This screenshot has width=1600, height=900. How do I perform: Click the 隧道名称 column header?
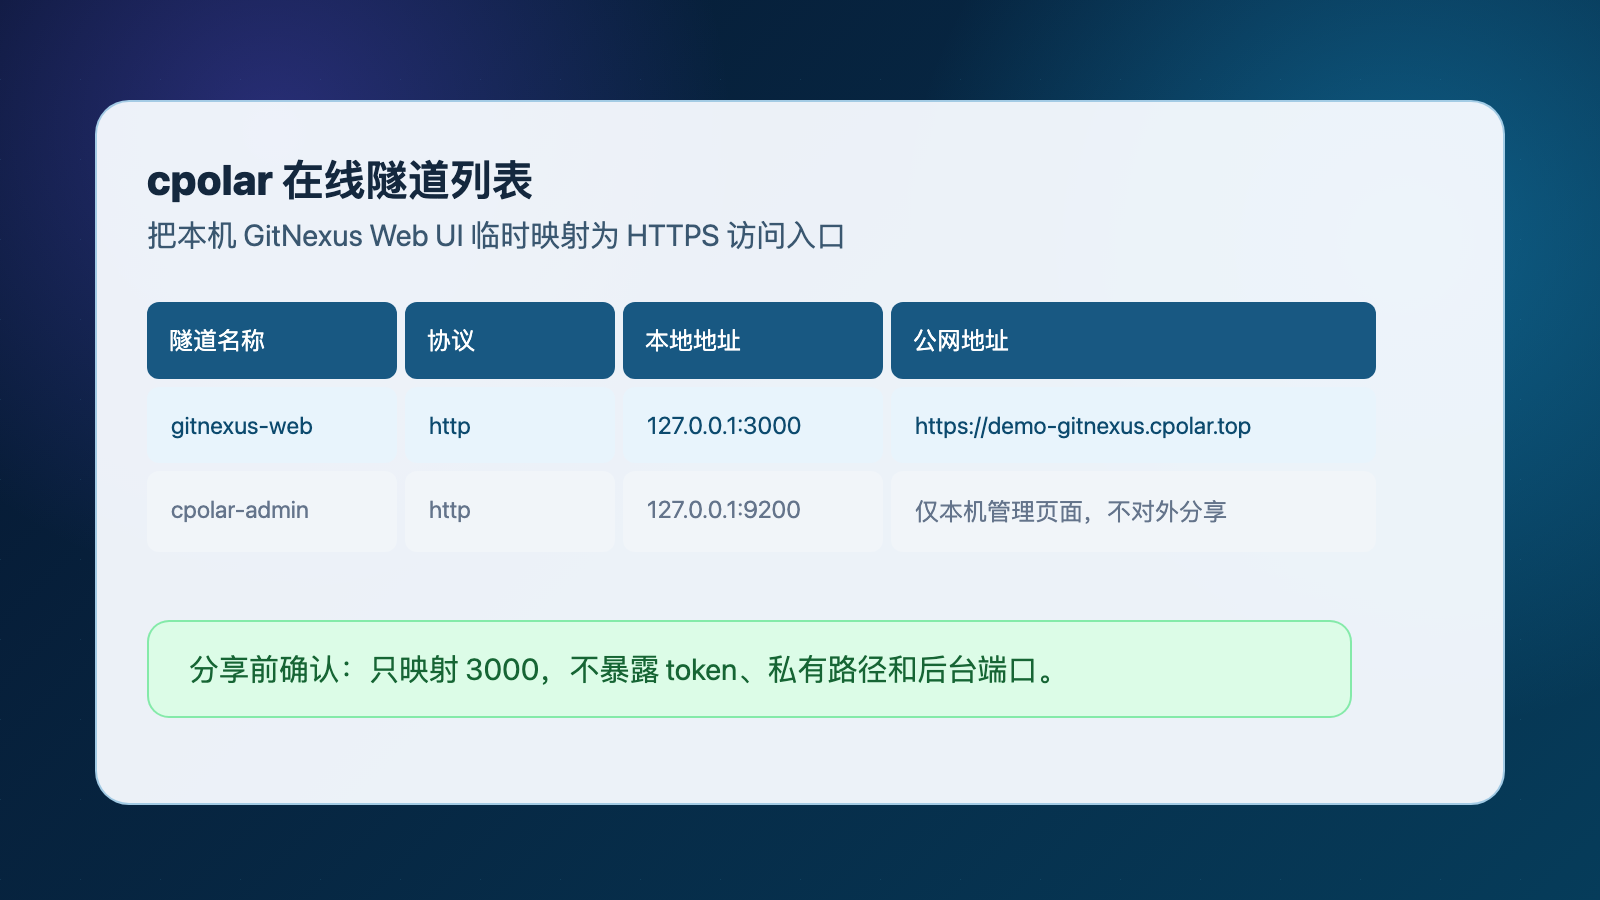click(x=272, y=341)
